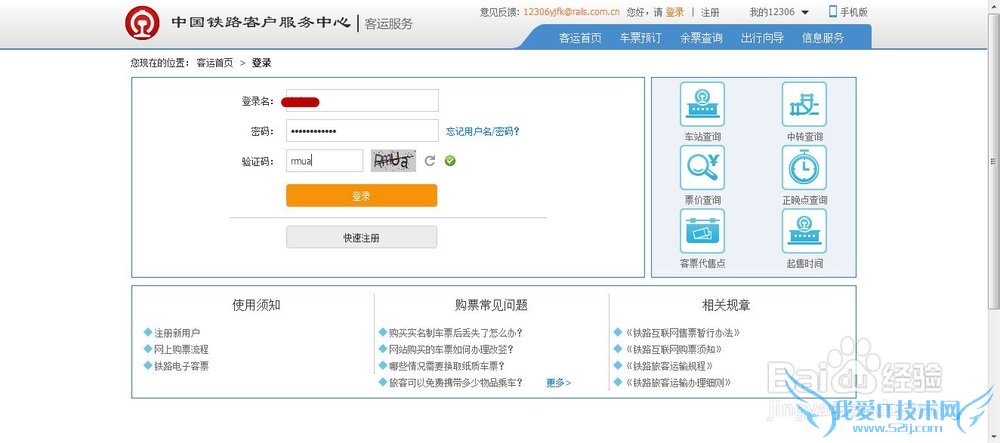Open 网站购买的车票如何办理改签? question
This screenshot has height=443, width=1000.
pos(452,349)
